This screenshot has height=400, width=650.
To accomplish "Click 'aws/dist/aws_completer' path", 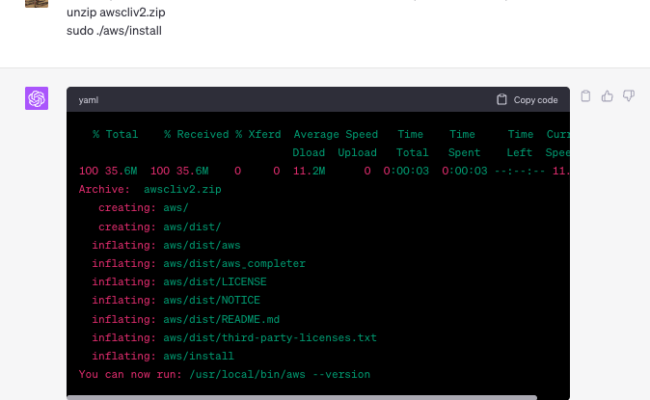I will 234,264.
